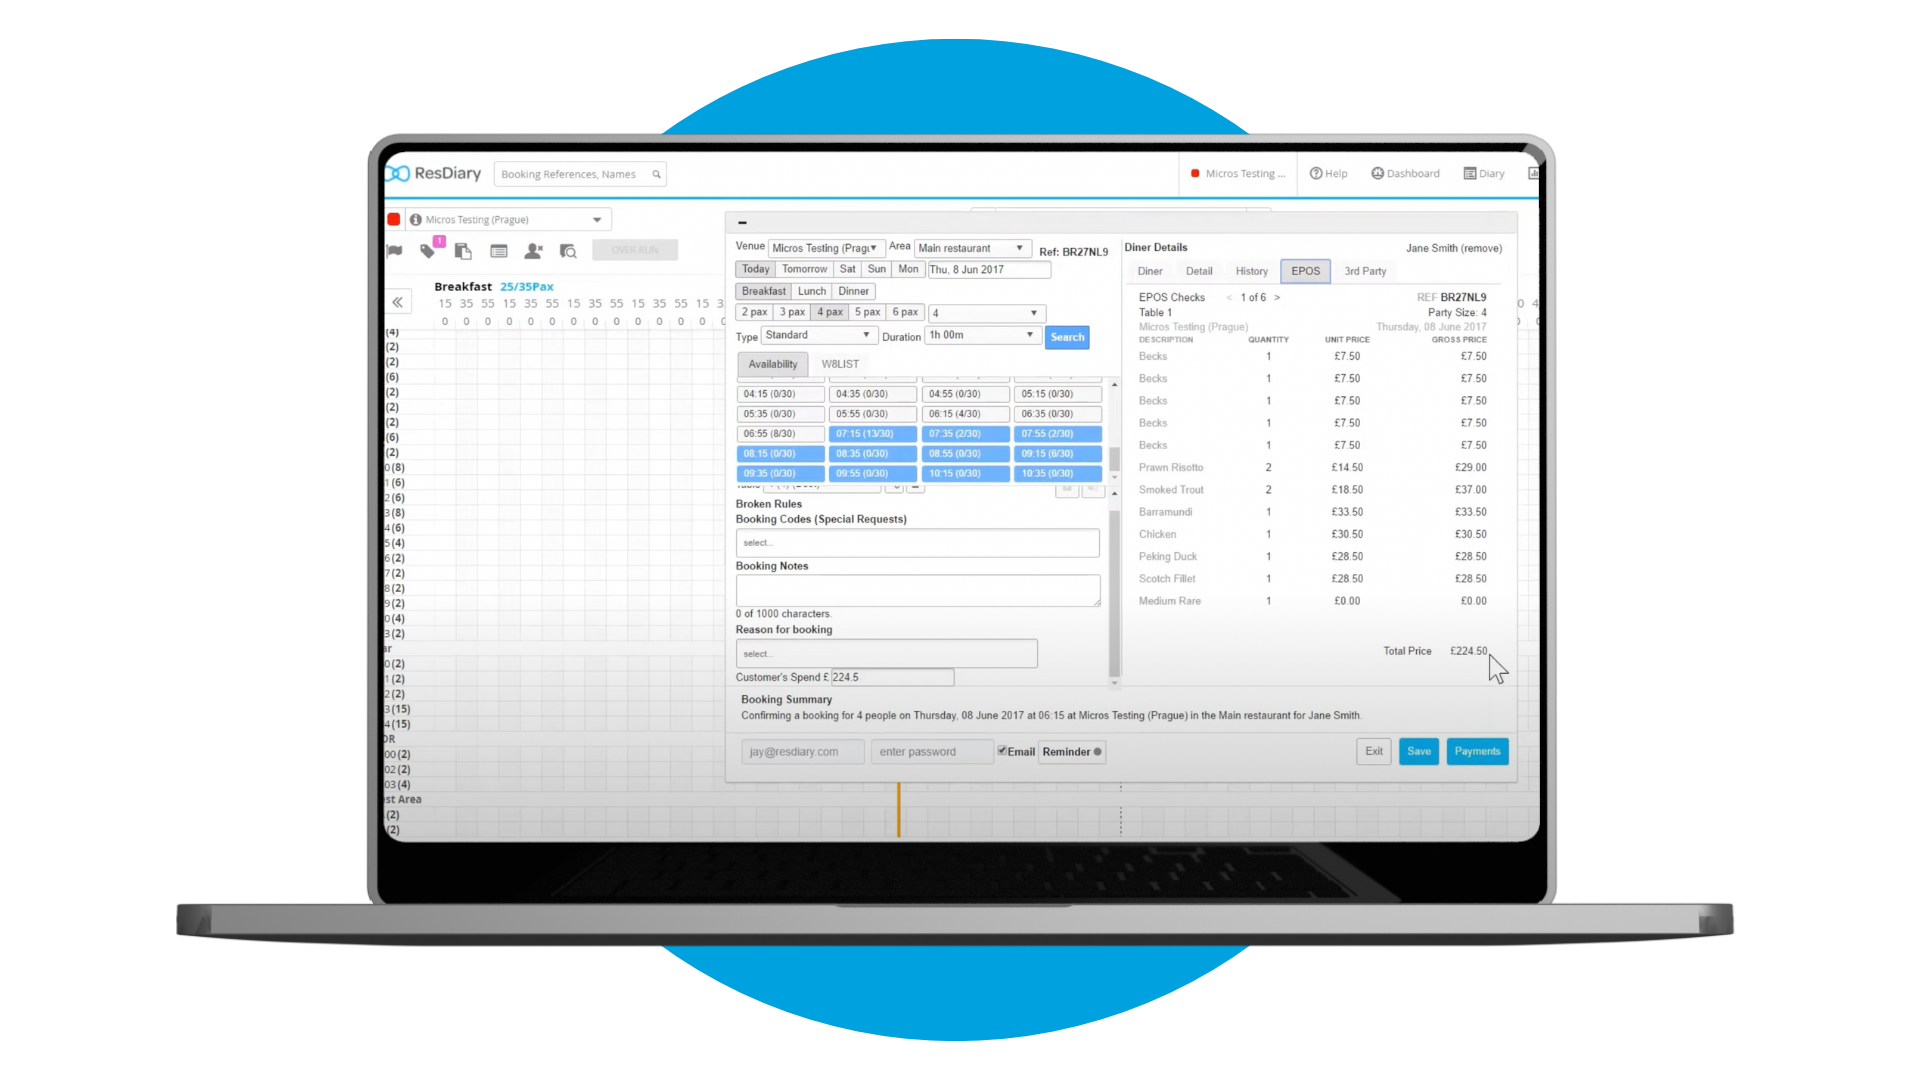This screenshot has height=1080, width=1920.
Task: Click the Payments button
Action: (1477, 750)
